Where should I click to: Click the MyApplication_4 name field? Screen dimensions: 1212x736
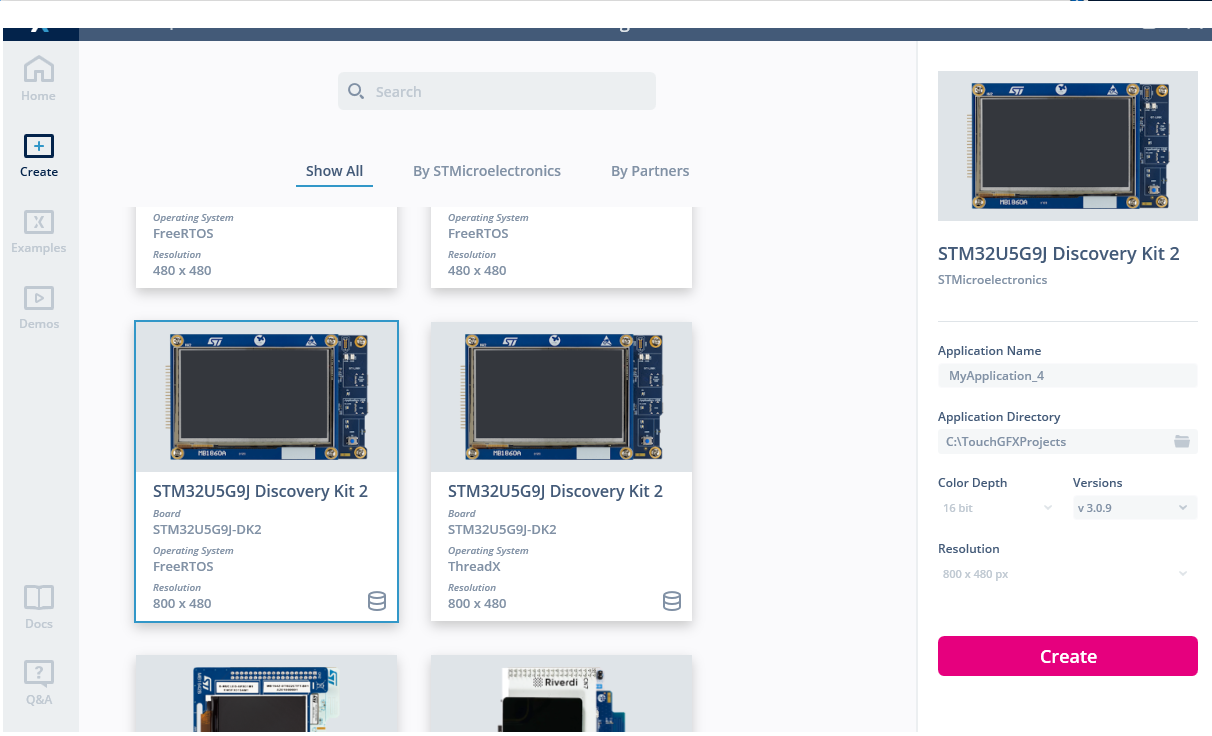point(1067,375)
